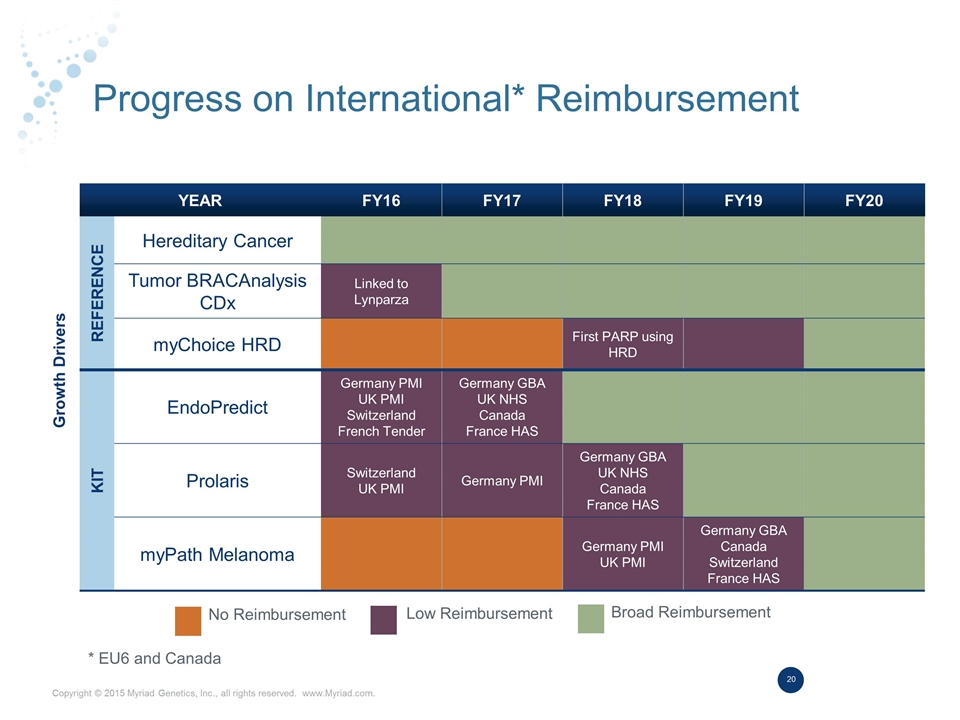
Task: Click the vertical KIT row group label
Action: pyautogui.click(x=97, y=480)
